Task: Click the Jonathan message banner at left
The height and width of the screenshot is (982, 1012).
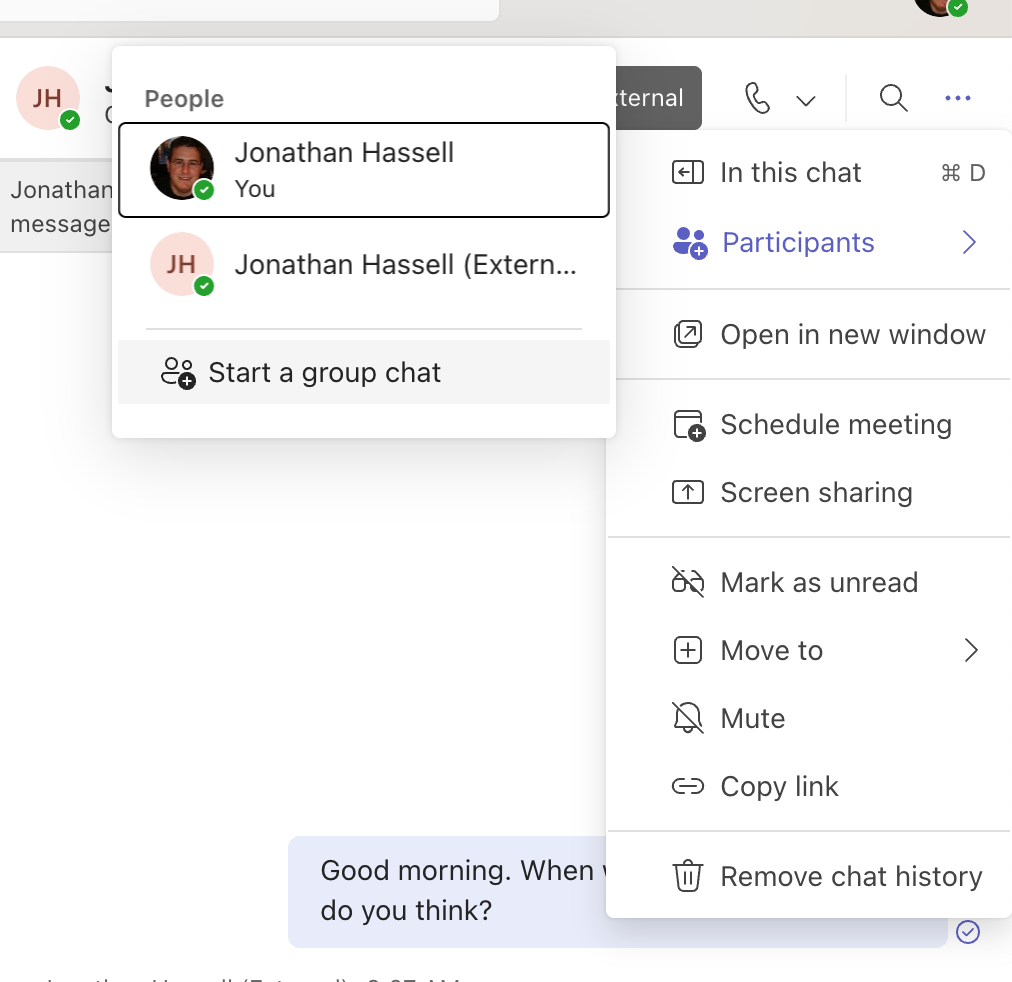Action: coord(56,206)
